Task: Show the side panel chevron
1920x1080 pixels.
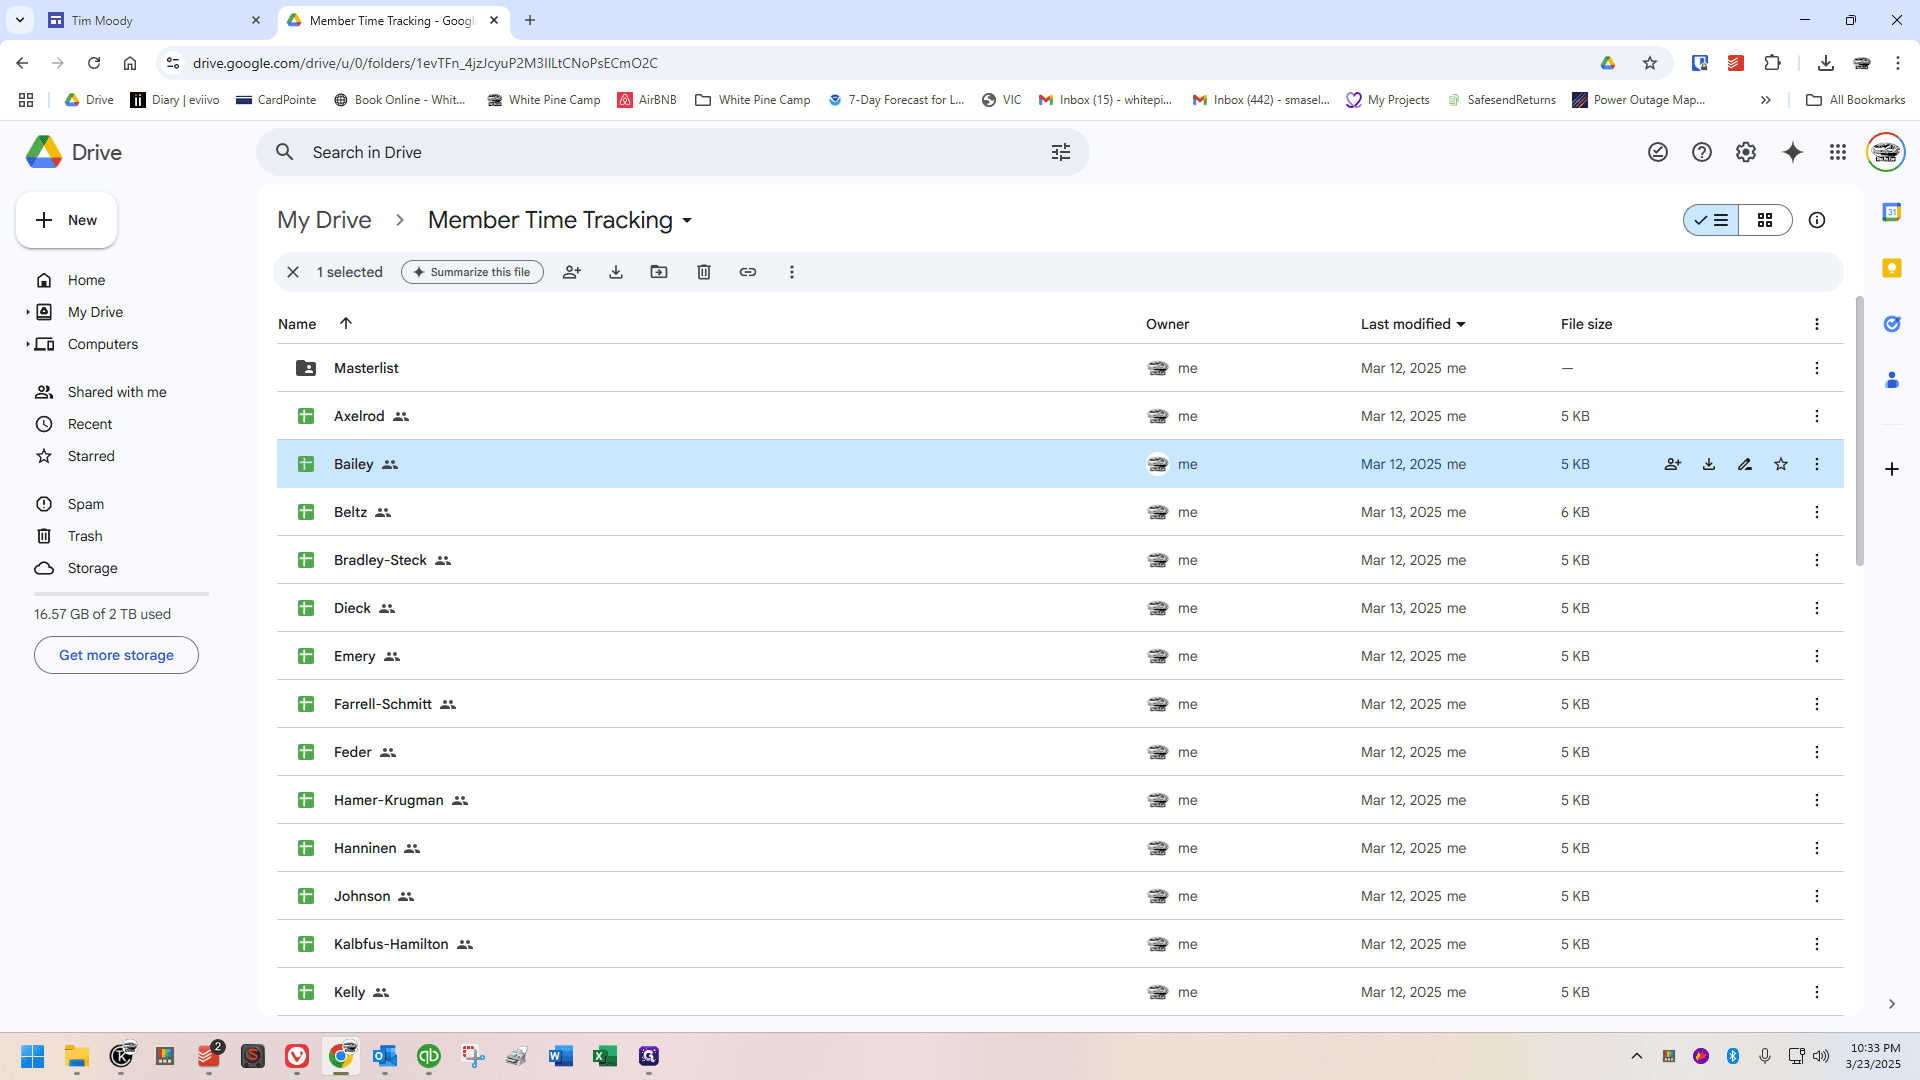Action: tap(1892, 1004)
